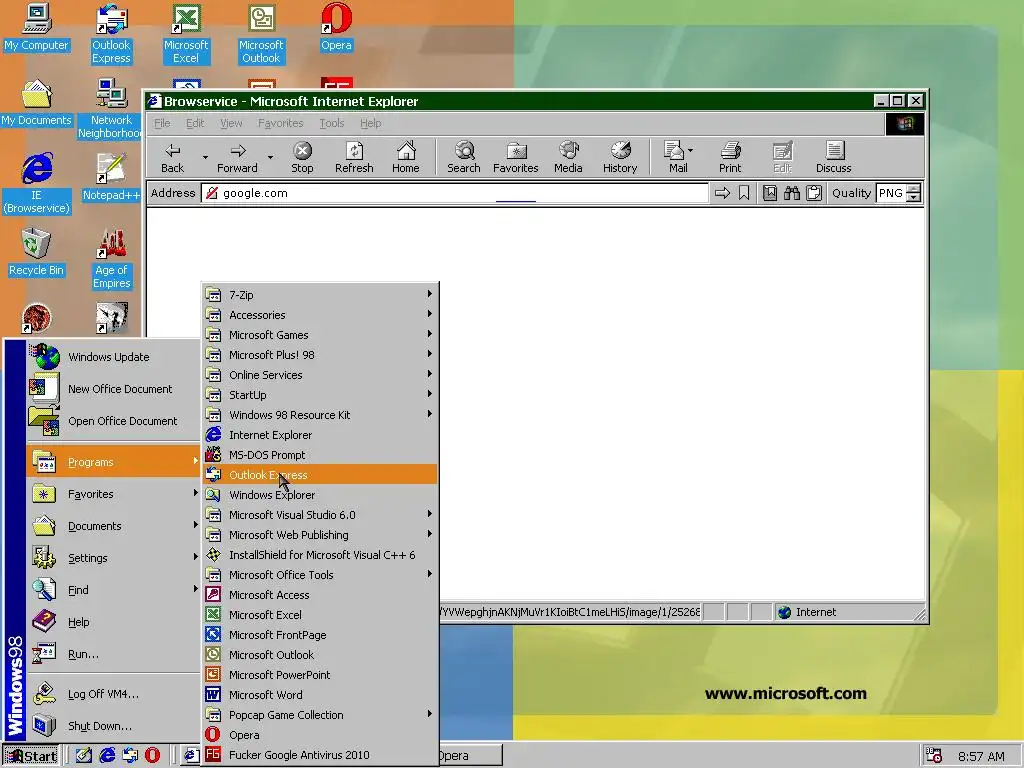Open MS-DOS Prompt from Programs menu
1024x768 pixels.
point(319,455)
